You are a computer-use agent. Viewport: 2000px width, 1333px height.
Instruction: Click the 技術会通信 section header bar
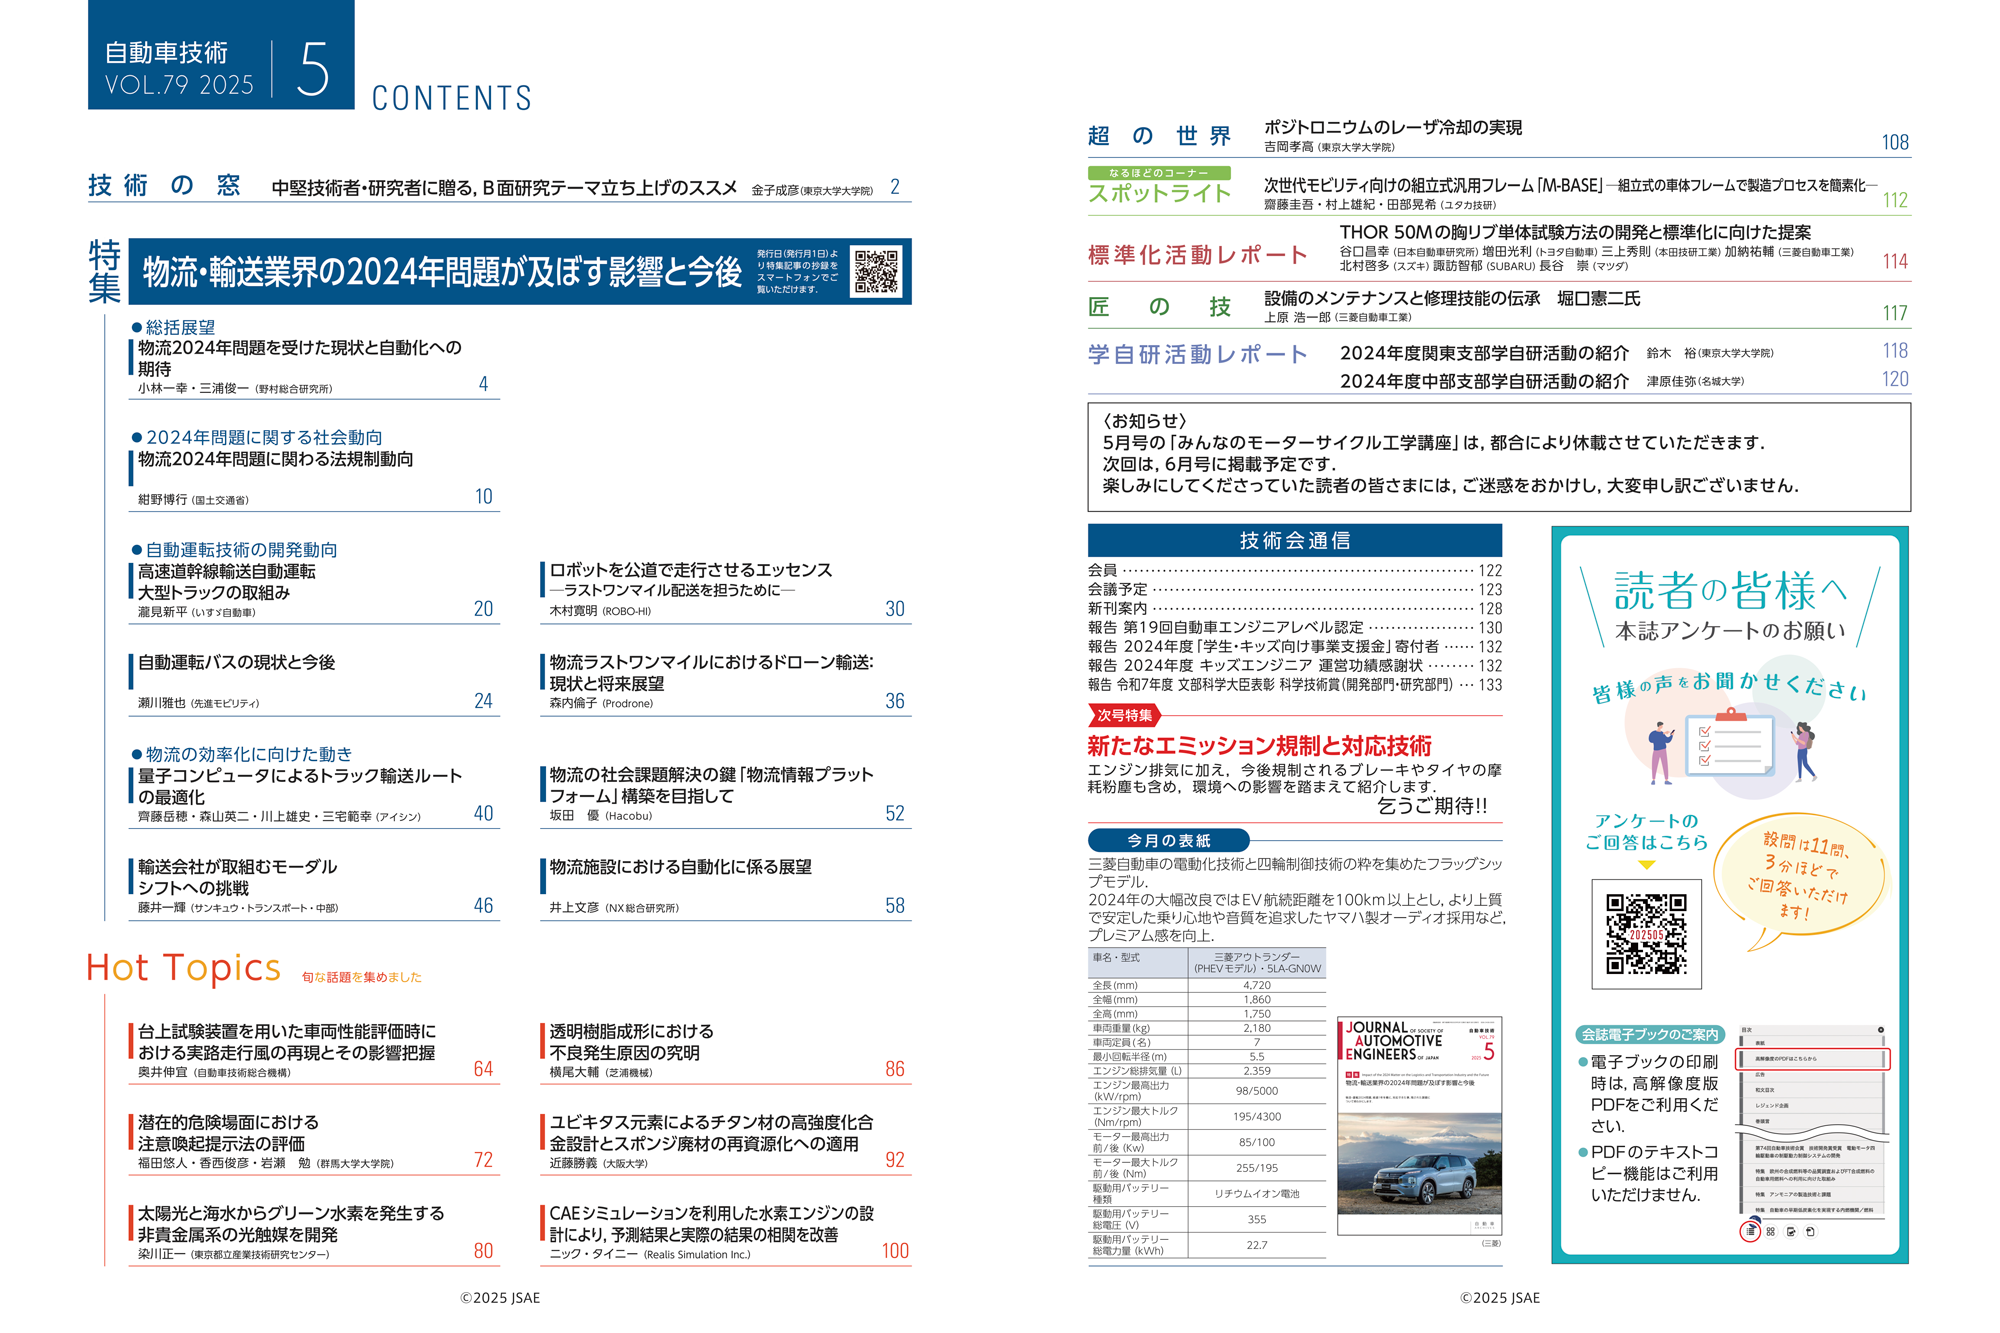1294,540
